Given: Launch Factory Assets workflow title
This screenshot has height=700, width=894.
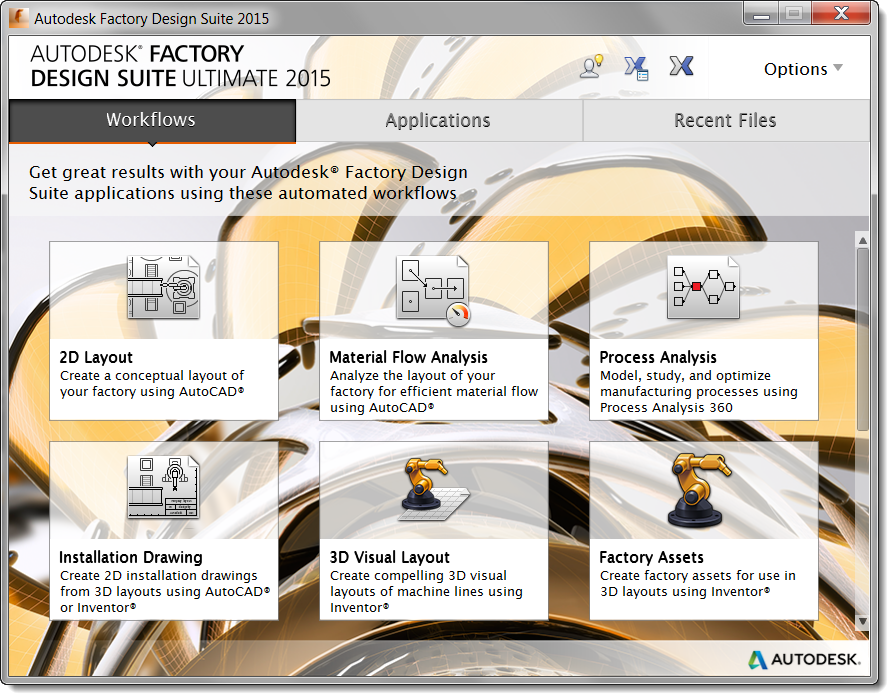Looking at the screenshot, I should [651, 557].
